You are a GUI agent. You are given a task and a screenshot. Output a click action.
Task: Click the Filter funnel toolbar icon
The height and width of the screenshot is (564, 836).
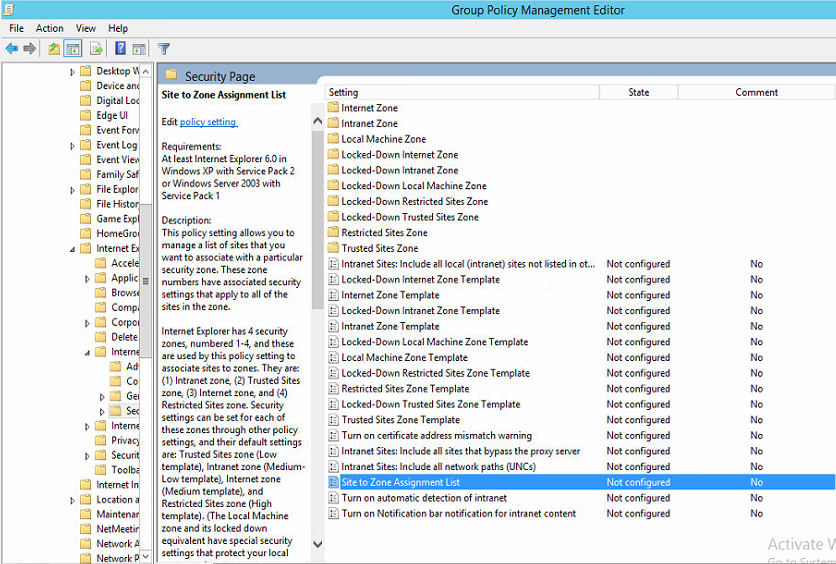tap(164, 49)
